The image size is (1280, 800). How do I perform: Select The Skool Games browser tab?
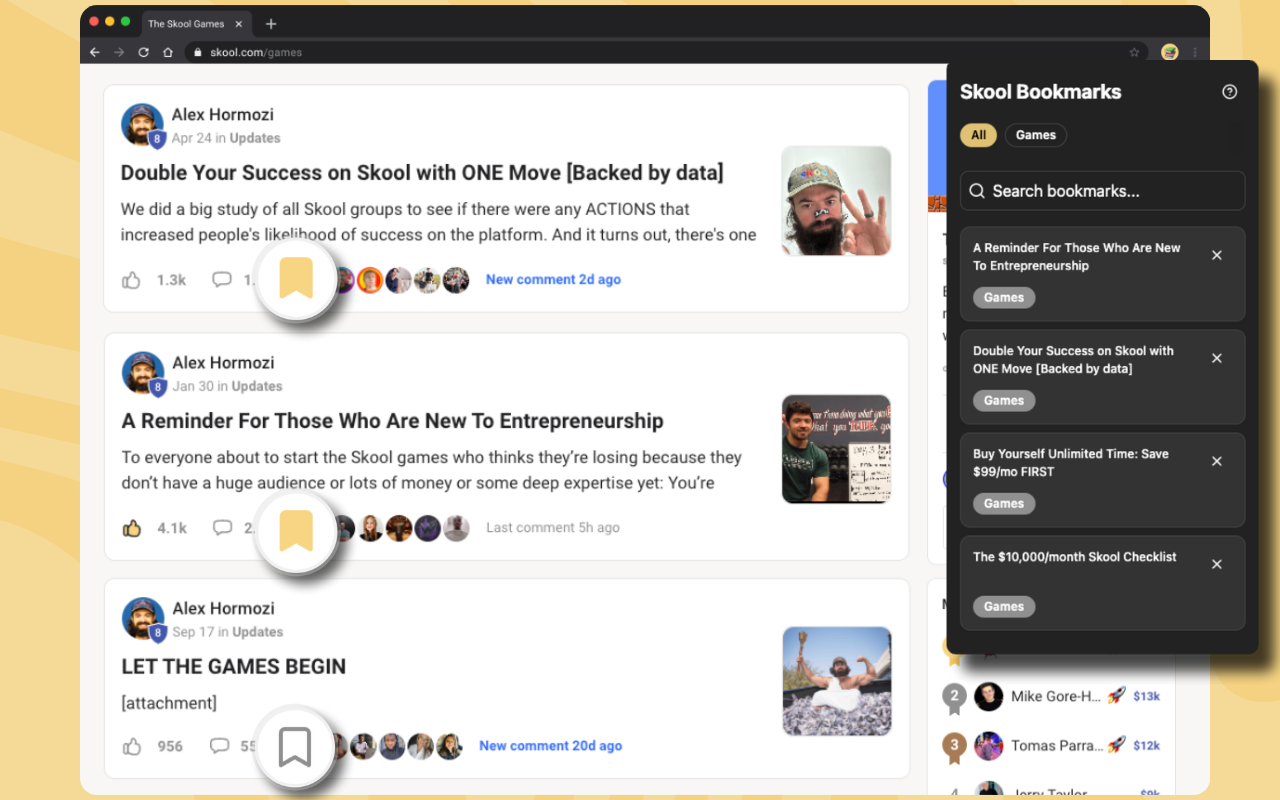click(196, 23)
